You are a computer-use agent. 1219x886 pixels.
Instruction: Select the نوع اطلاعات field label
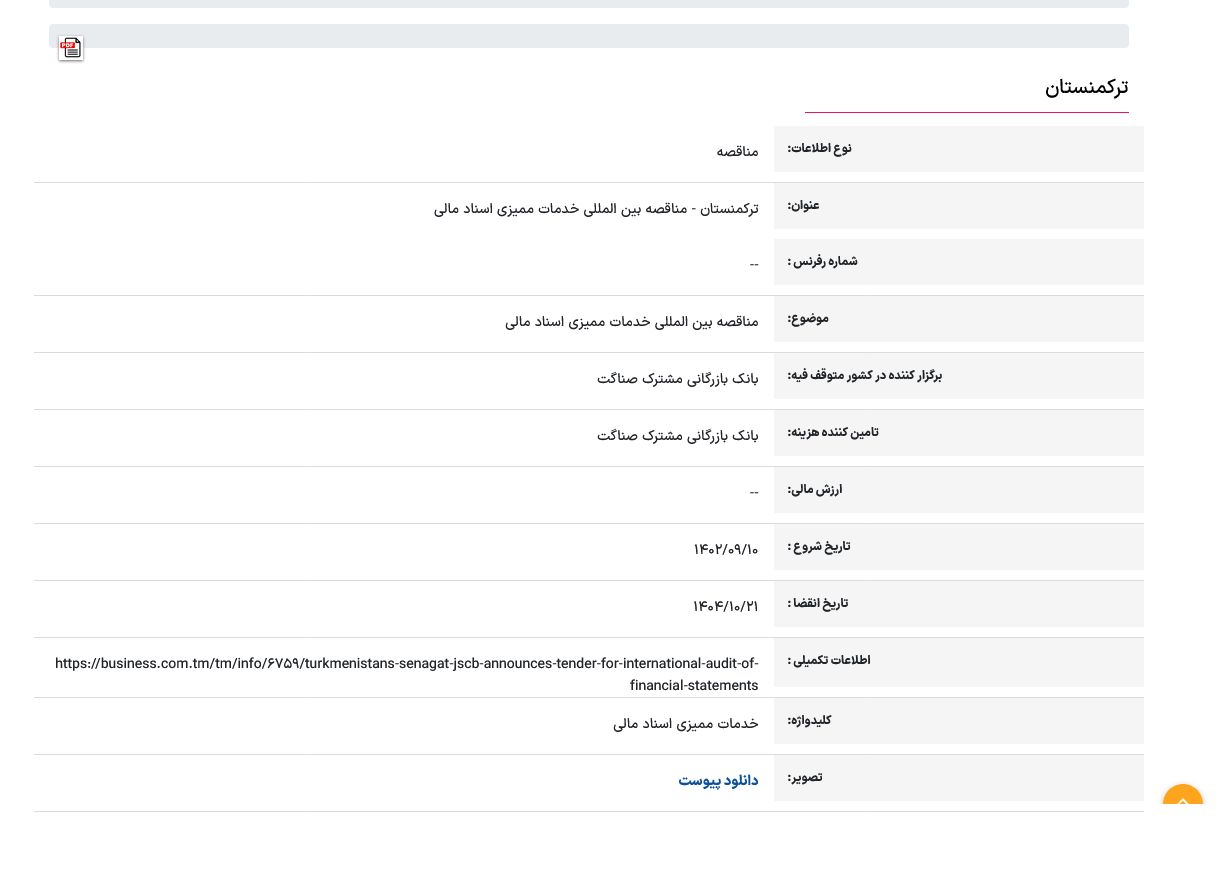819,148
